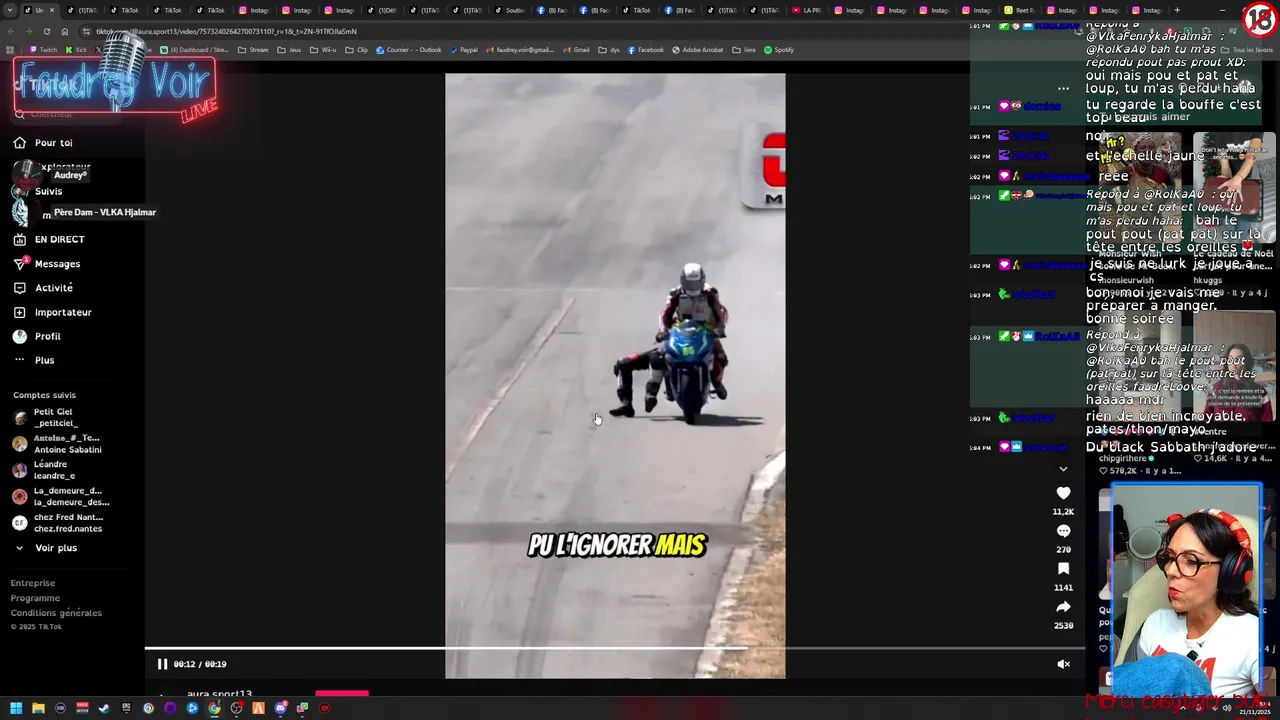1280x720 pixels.
Task: Share the video using arrow icon
Action: (x=1063, y=607)
